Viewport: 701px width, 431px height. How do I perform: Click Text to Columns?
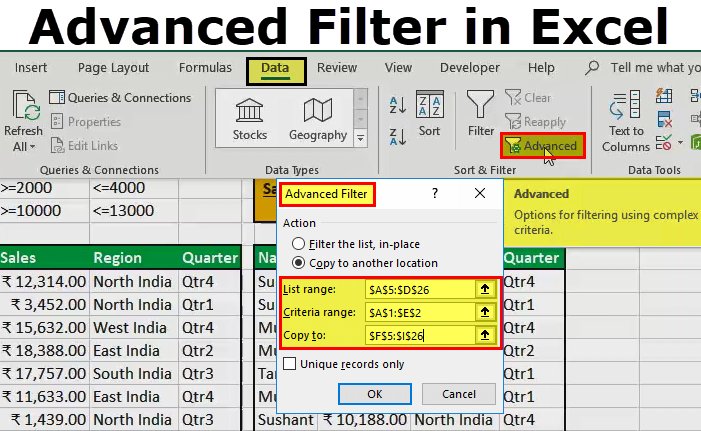pos(625,121)
